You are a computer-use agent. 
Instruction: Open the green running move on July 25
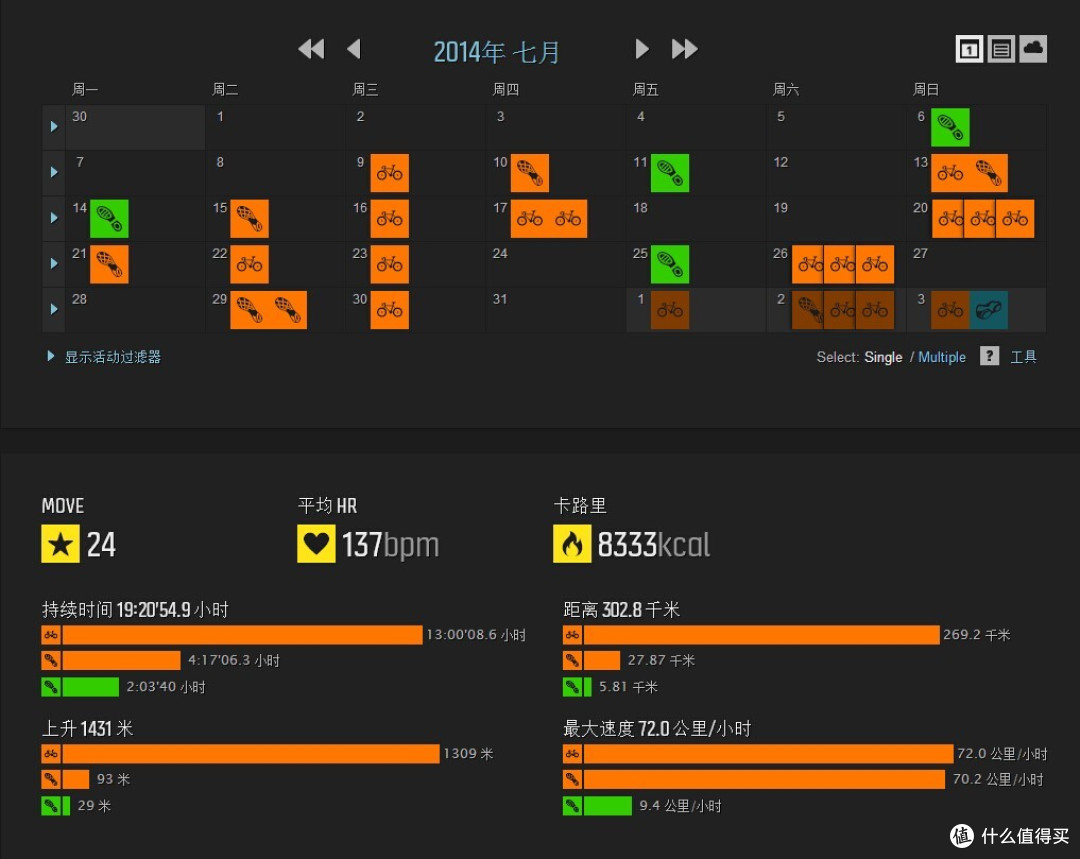(669, 265)
